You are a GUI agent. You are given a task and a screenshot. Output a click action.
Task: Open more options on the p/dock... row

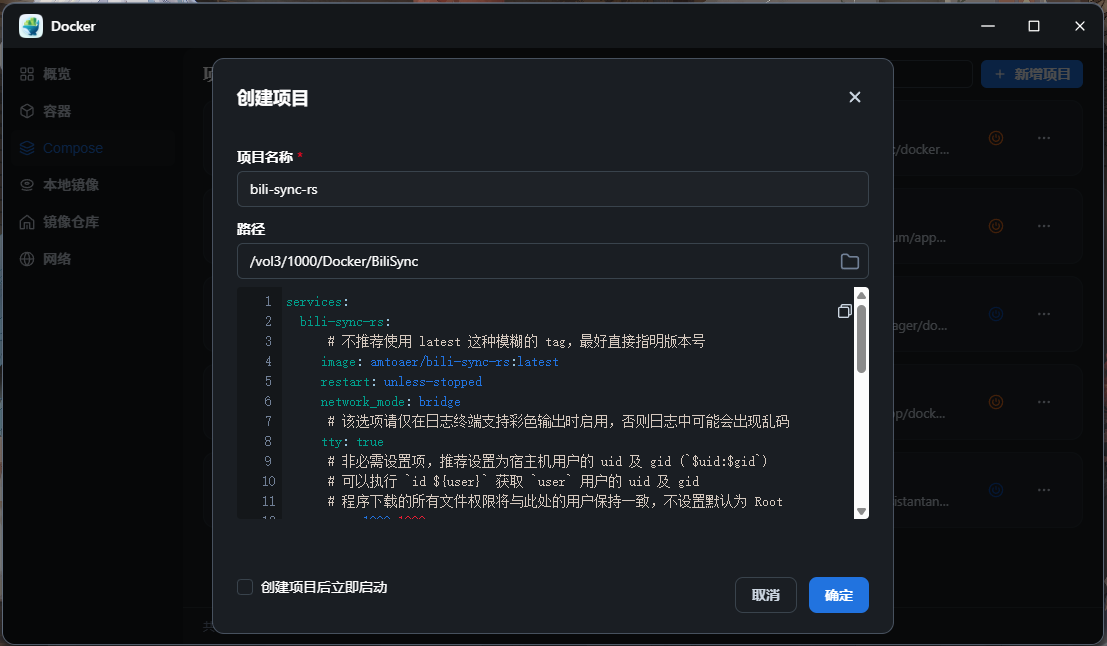tap(1044, 402)
